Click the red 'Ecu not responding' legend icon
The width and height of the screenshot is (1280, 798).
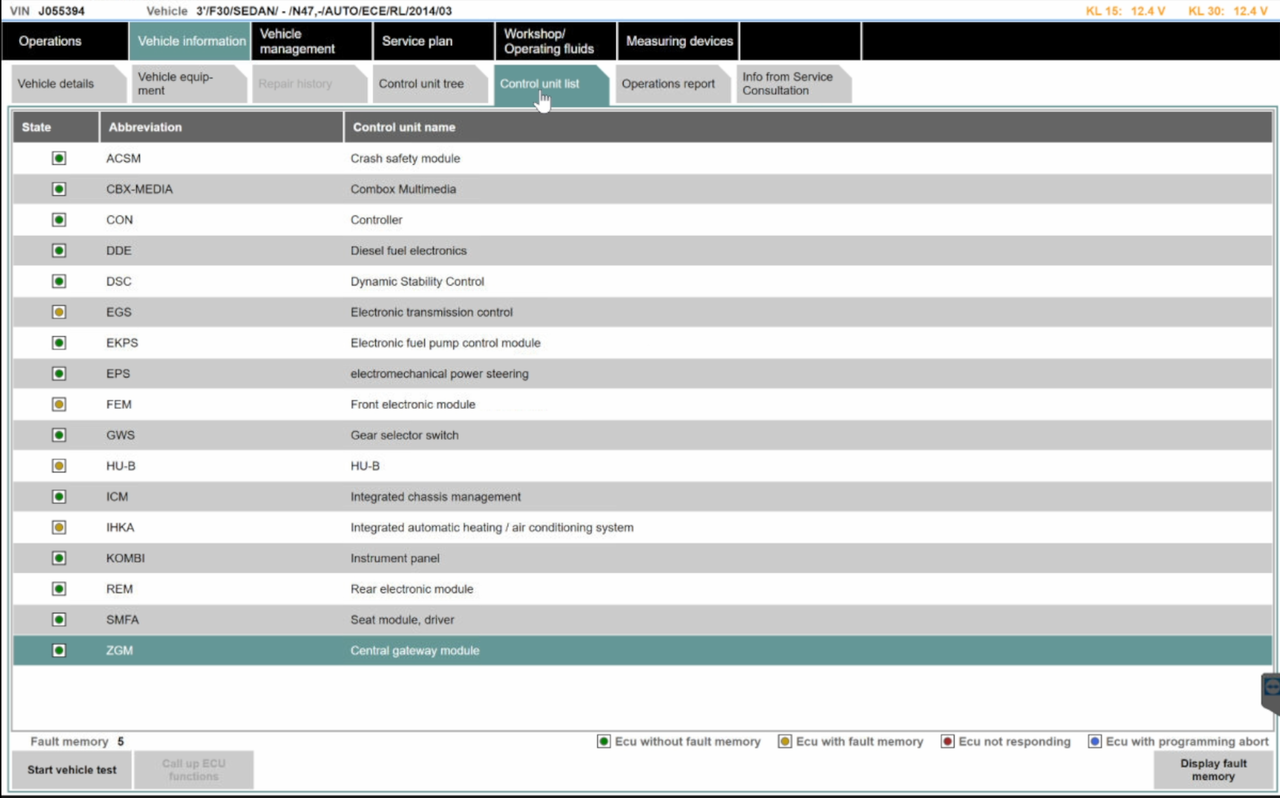[945, 741]
